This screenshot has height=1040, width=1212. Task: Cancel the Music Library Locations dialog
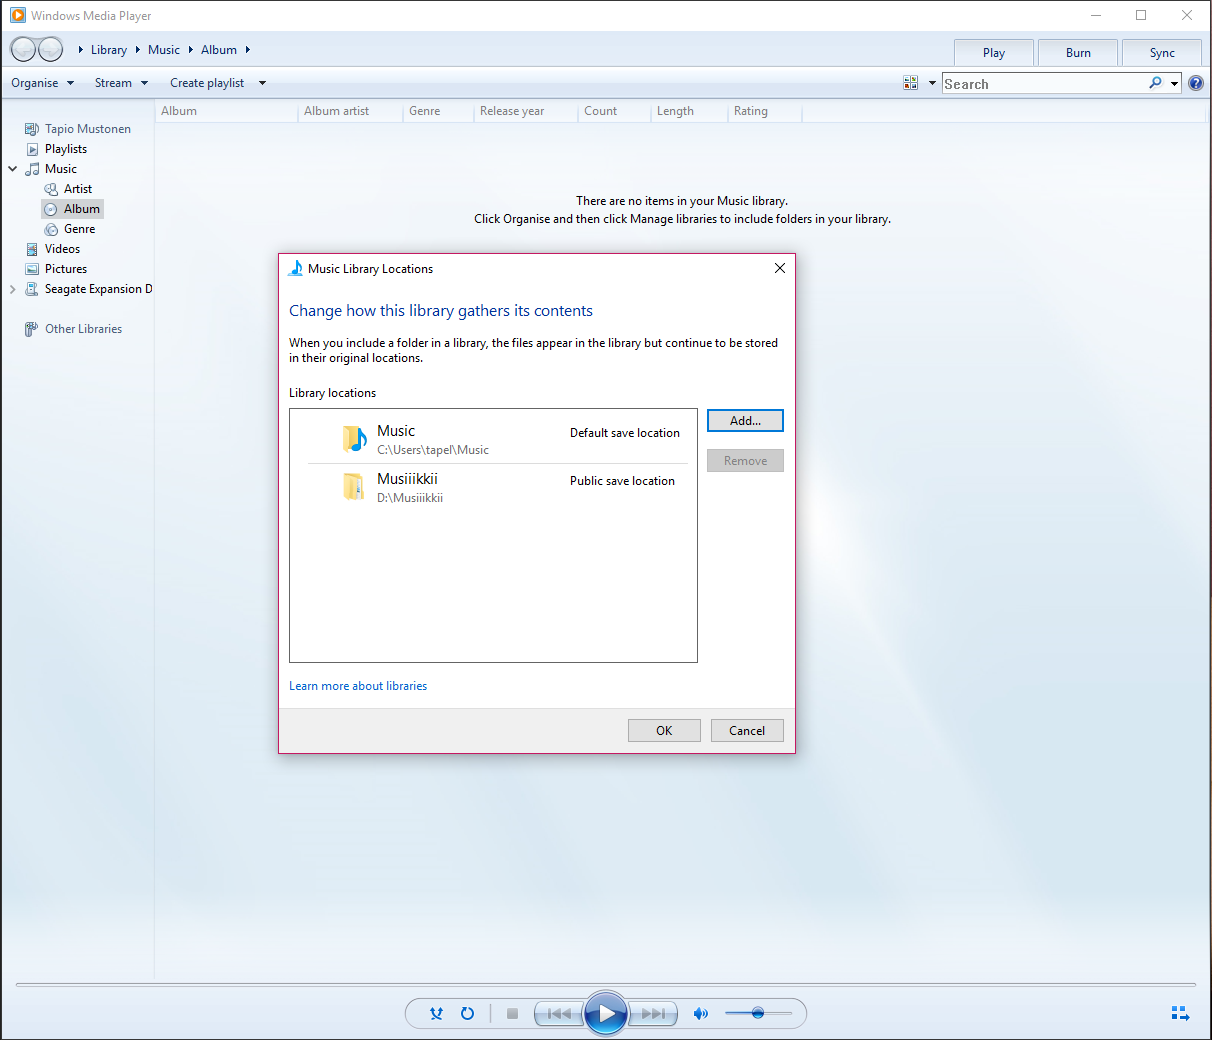[x=747, y=731]
